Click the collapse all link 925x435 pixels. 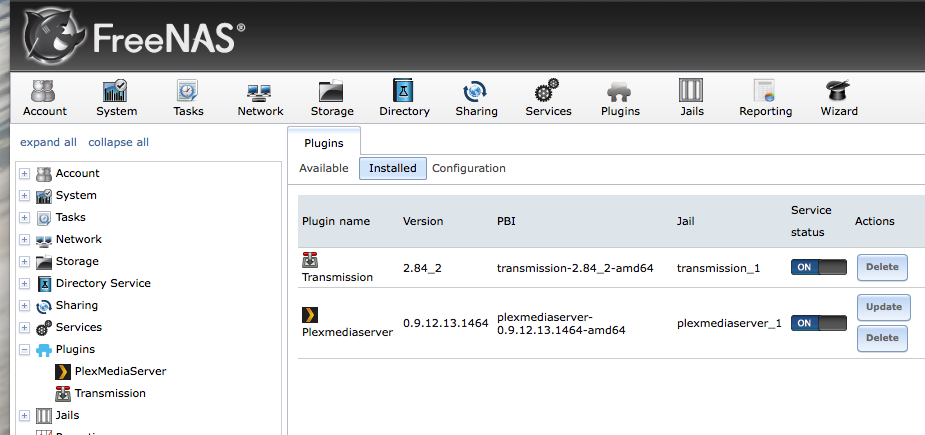coord(119,142)
